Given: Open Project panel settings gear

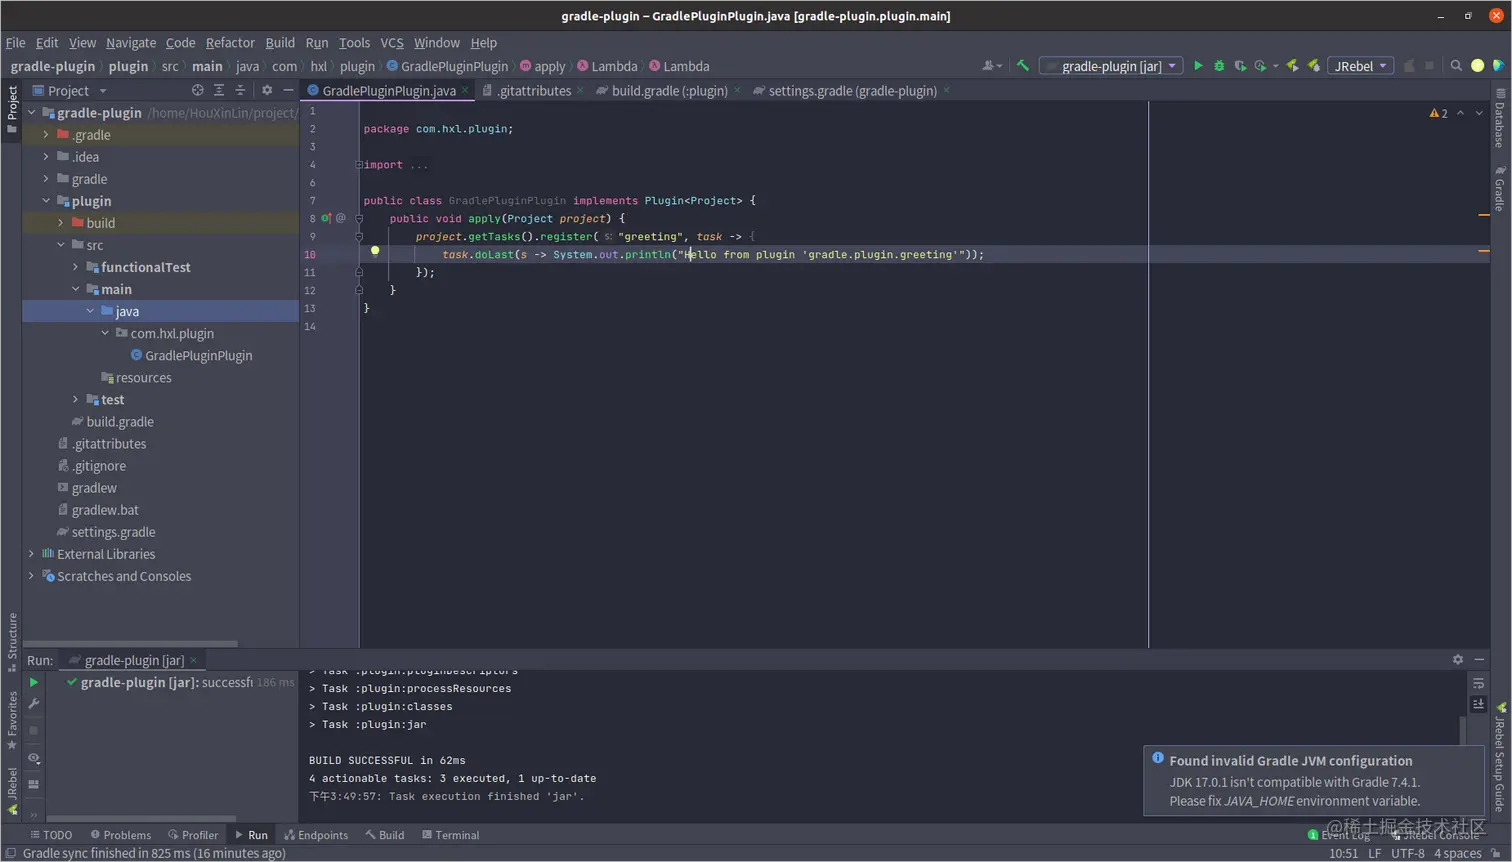Looking at the screenshot, I should pos(267,90).
